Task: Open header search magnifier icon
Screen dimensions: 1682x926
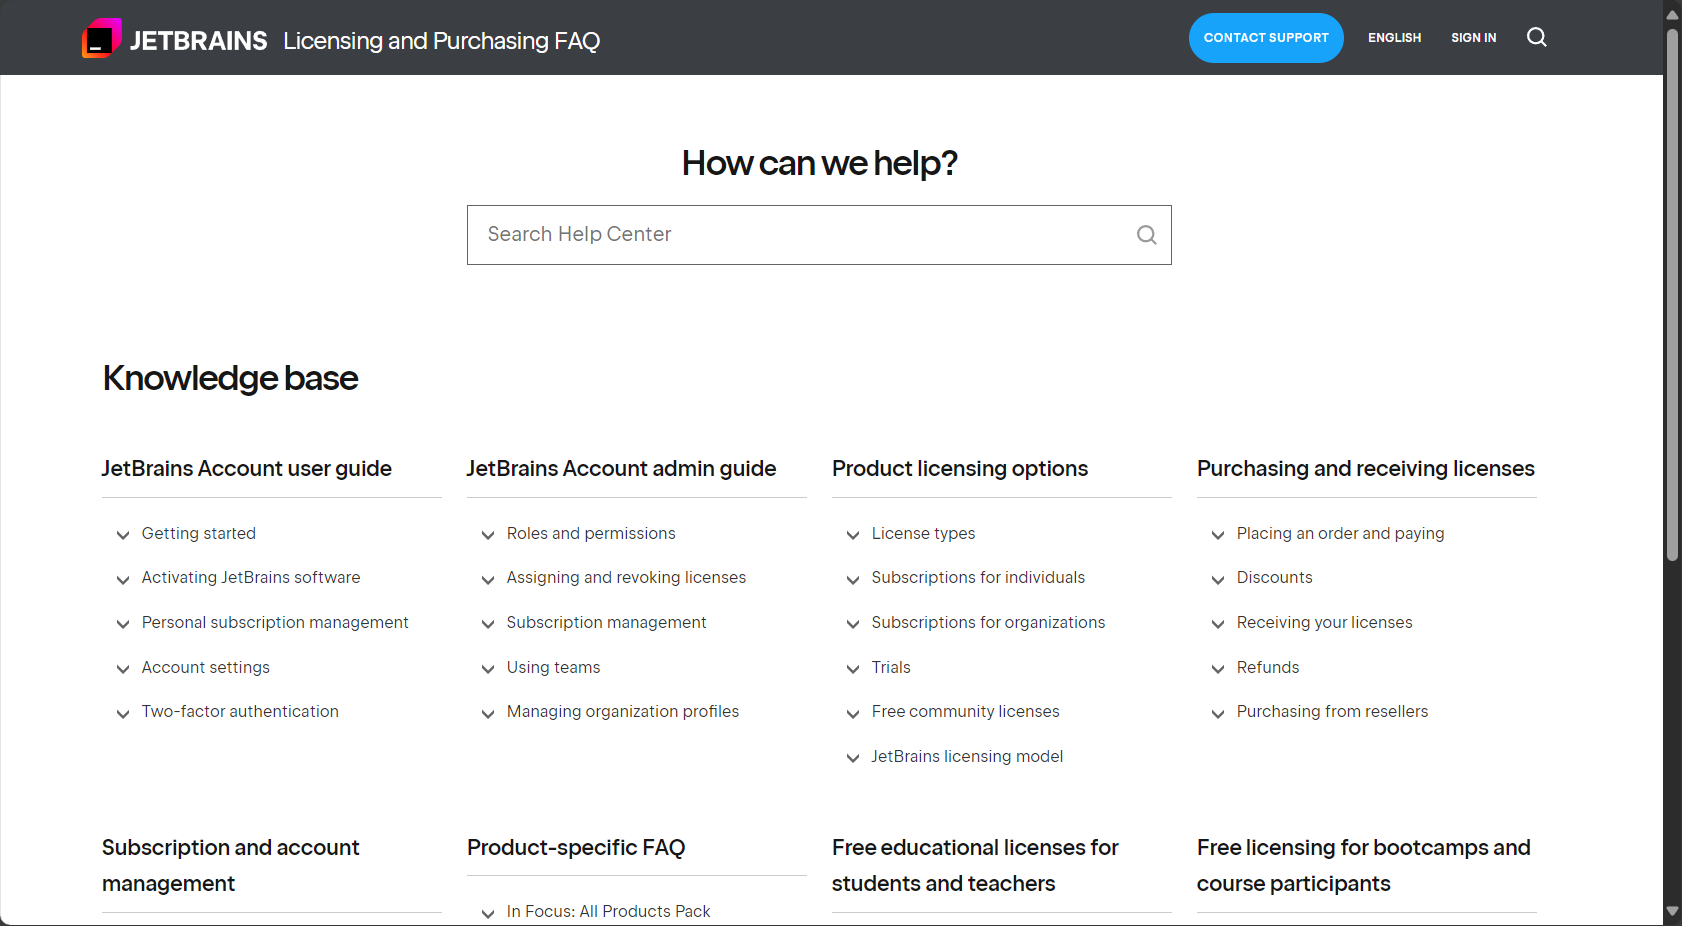Action: click(1537, 37)
